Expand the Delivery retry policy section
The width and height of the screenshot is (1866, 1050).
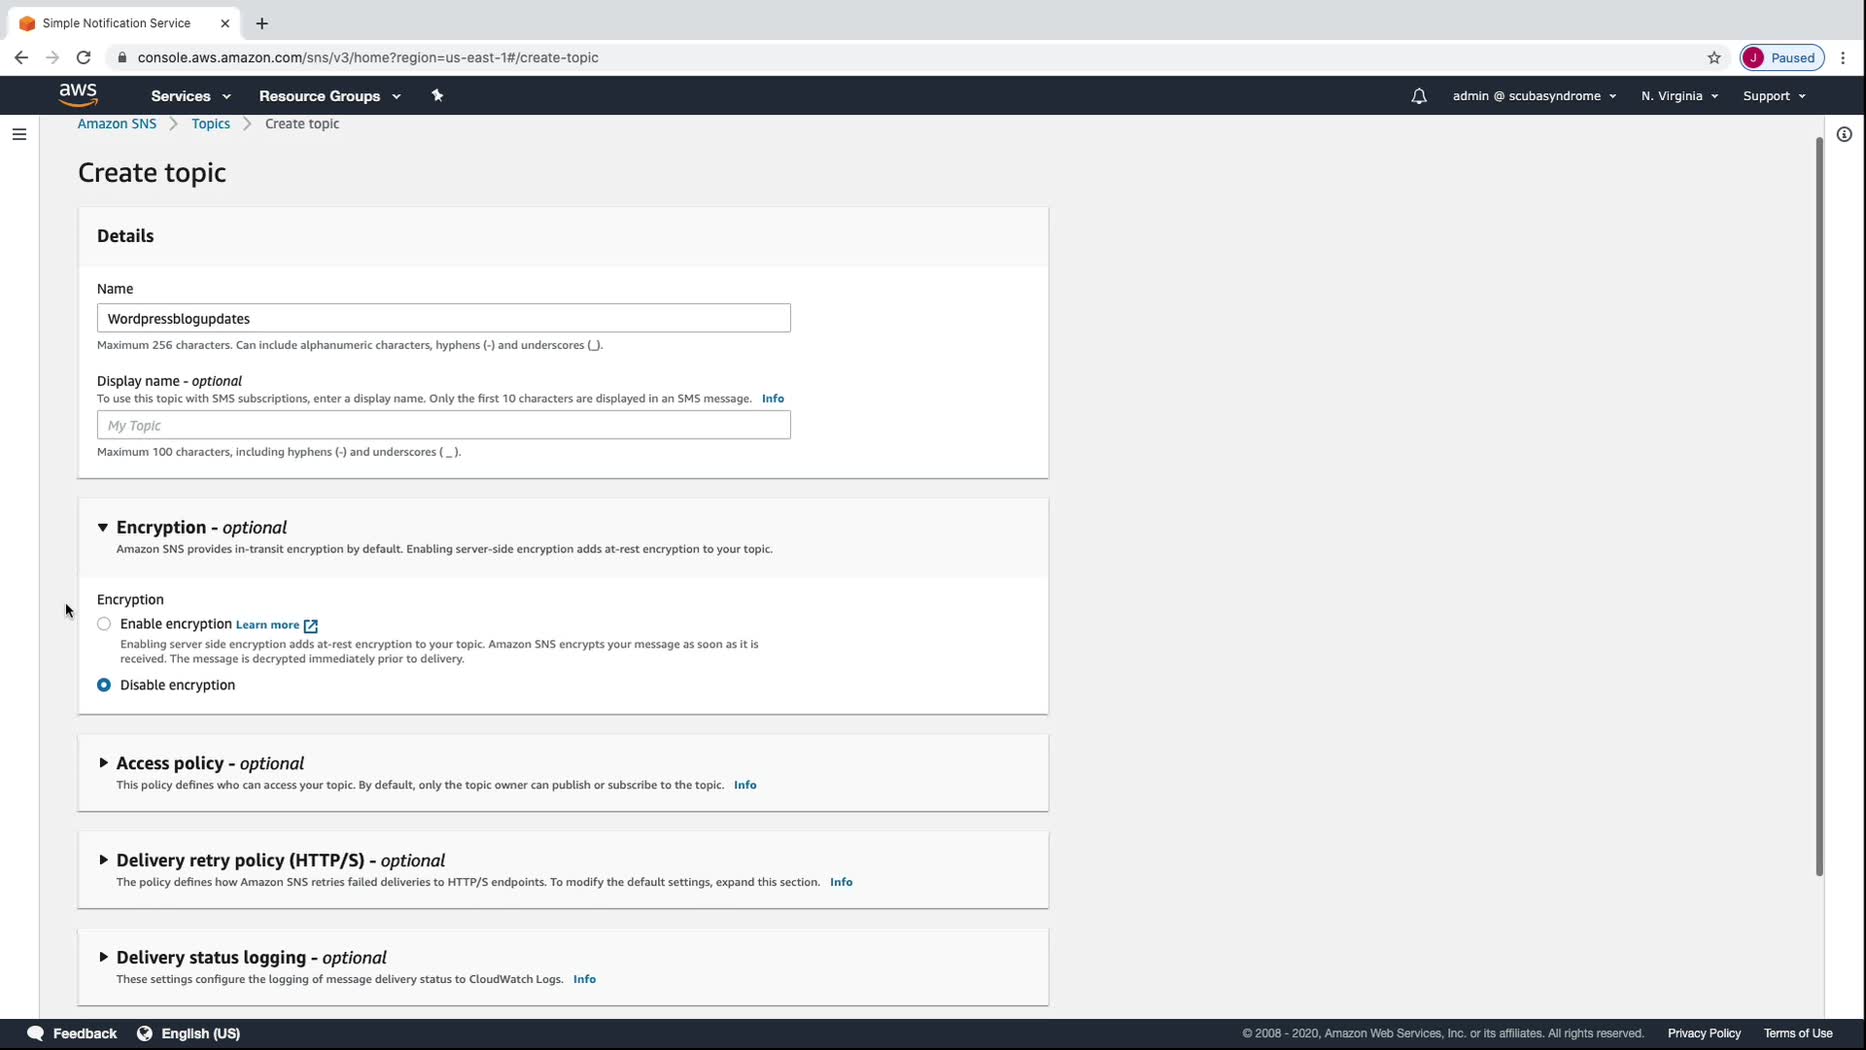click(x=103, y=860)
